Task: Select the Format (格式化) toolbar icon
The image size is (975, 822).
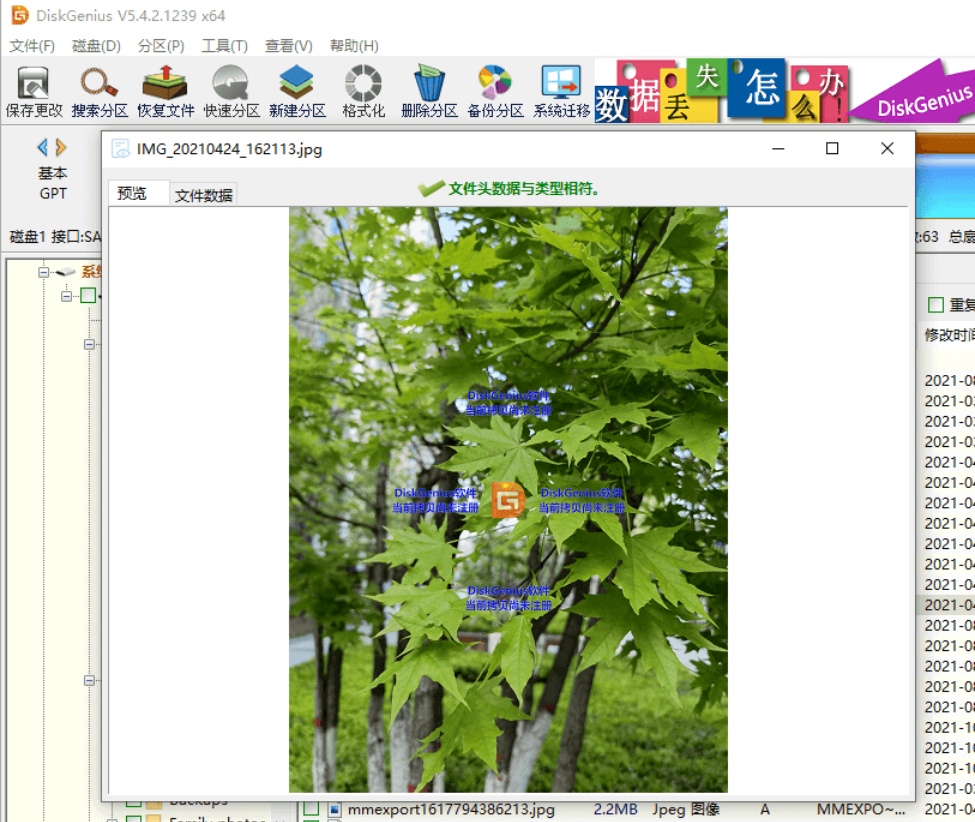Action: 363,91
